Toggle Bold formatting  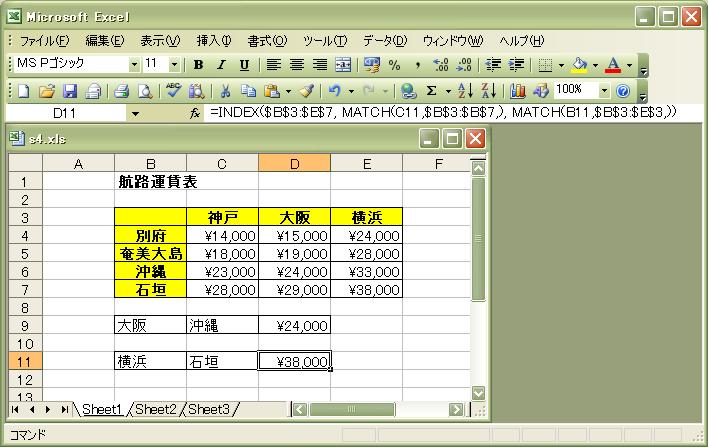pos(198,65)
